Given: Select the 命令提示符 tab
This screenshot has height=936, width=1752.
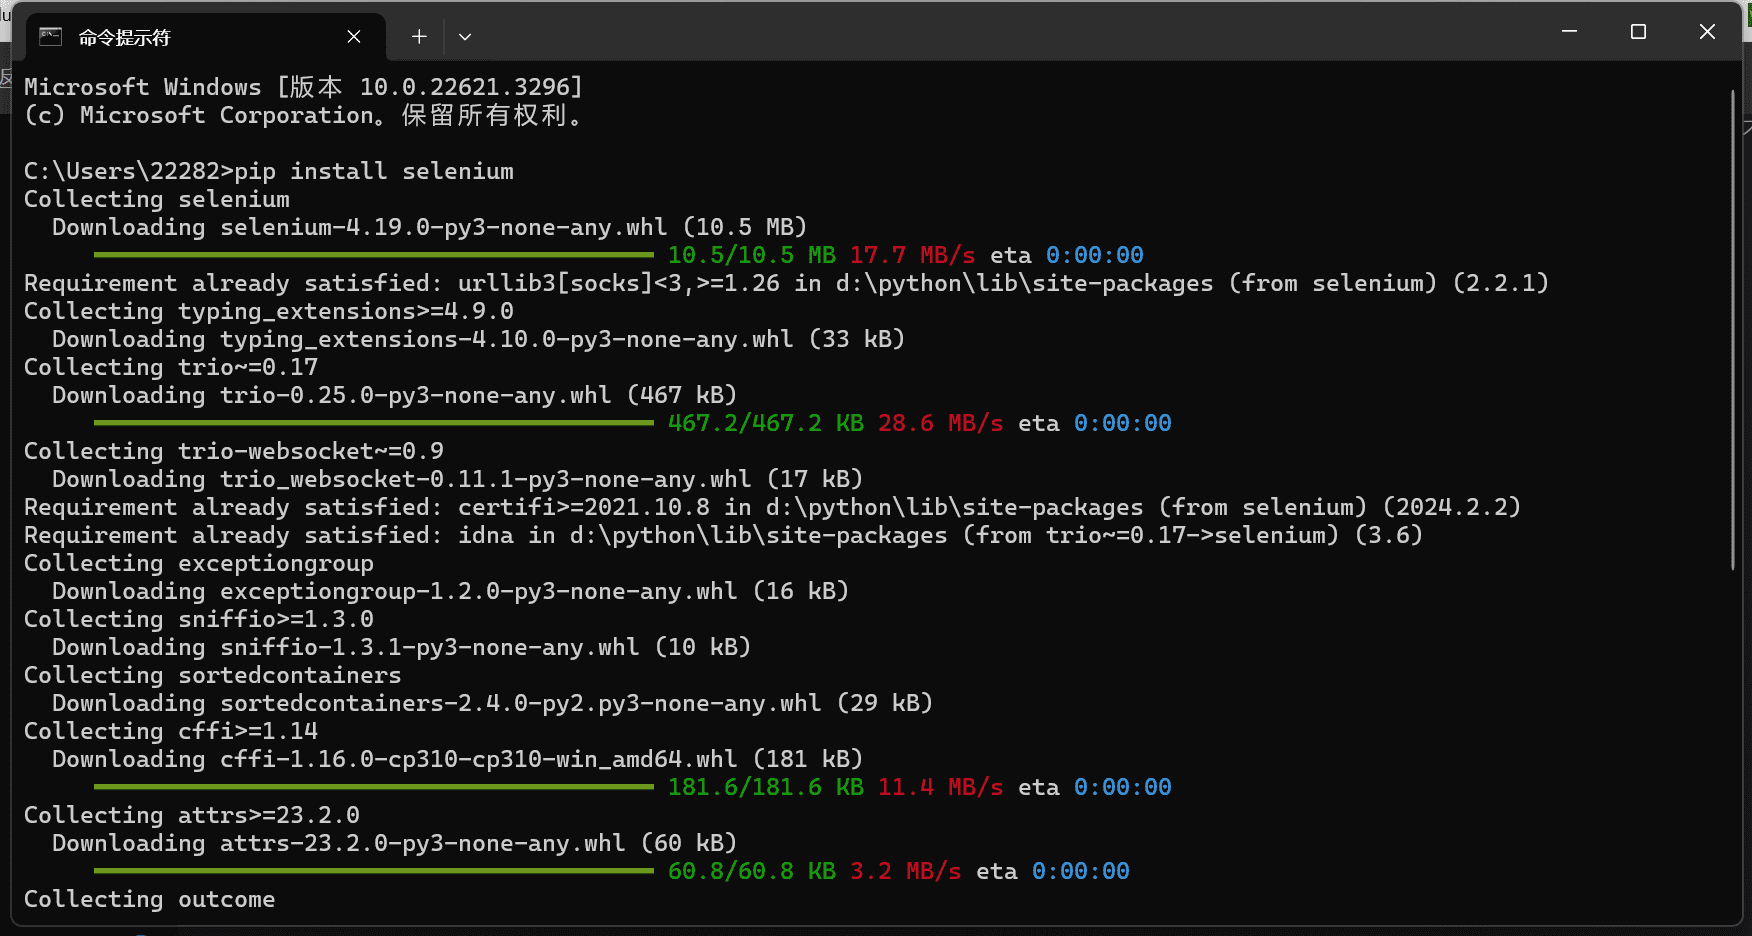Looking at the screenshot, I should [x=205, y=37].
